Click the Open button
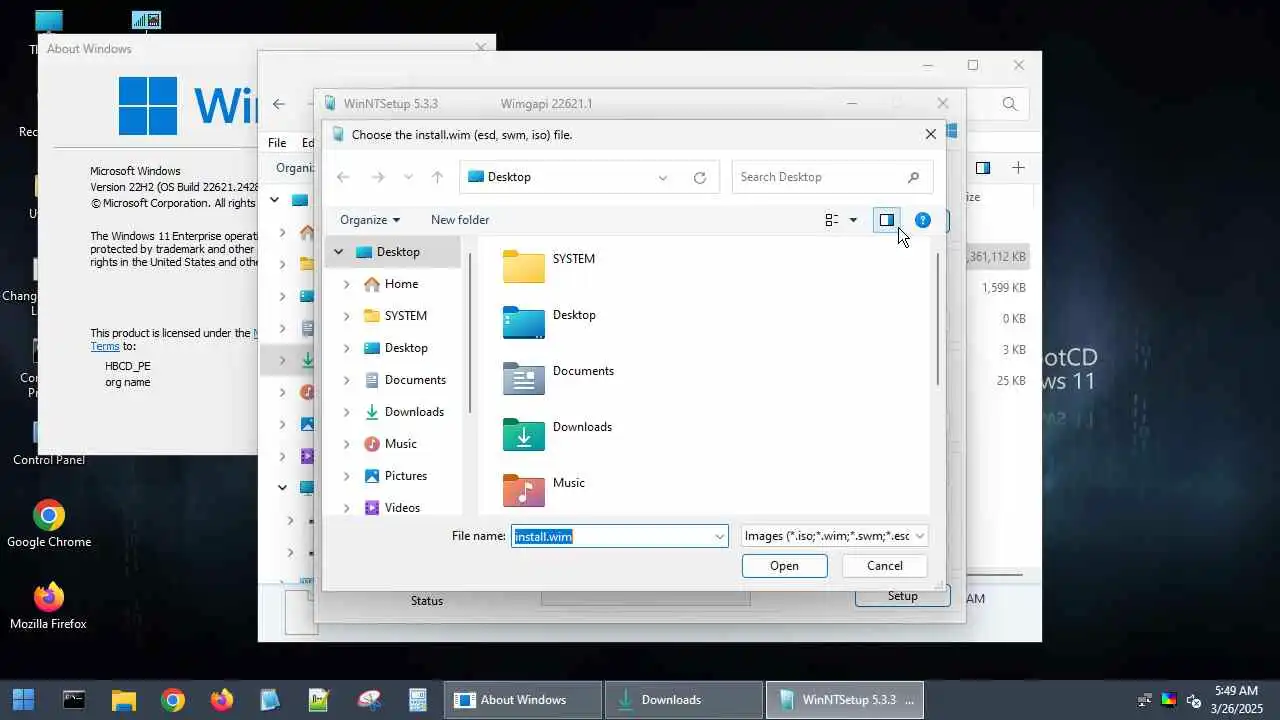This screenshot has width=1280, height=720. tap(784, 566)
